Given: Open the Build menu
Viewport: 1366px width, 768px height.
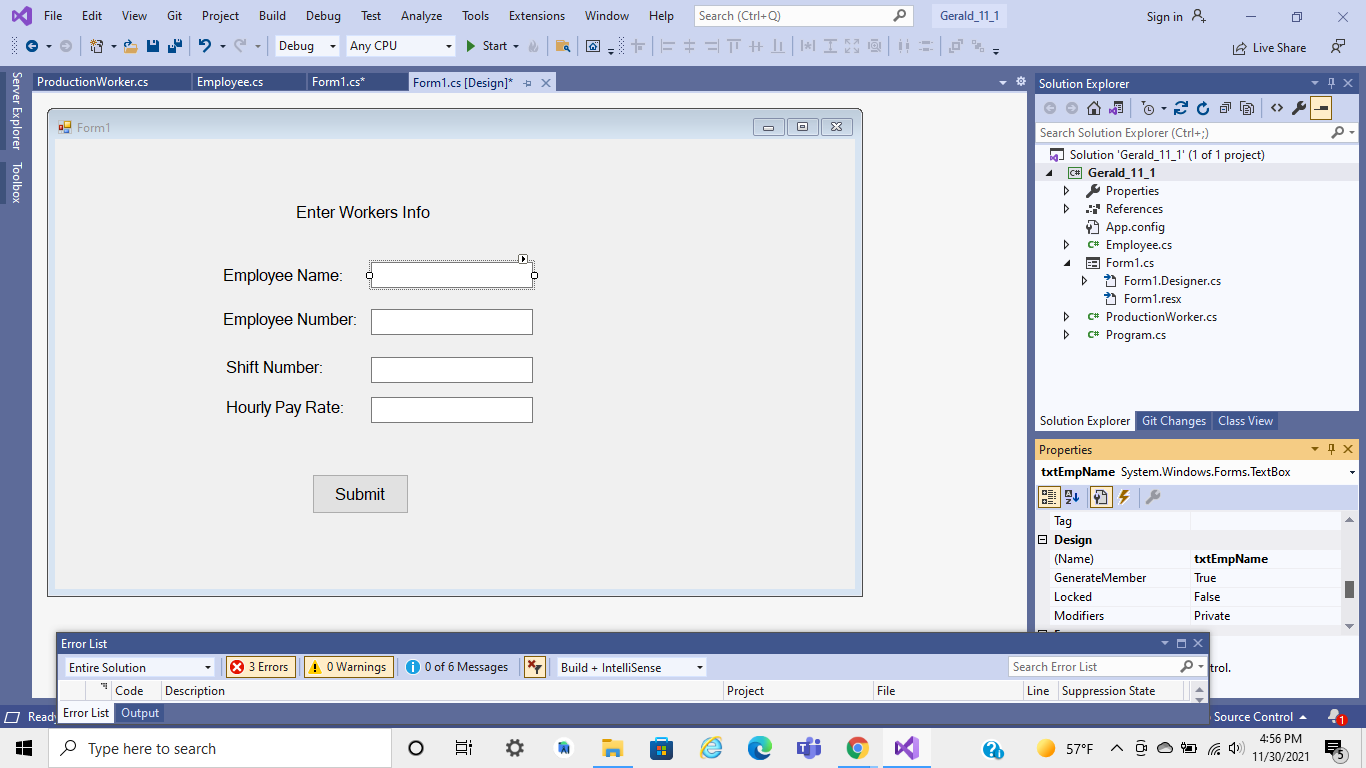Looking at the screenshot, I should tap(272, 16).
